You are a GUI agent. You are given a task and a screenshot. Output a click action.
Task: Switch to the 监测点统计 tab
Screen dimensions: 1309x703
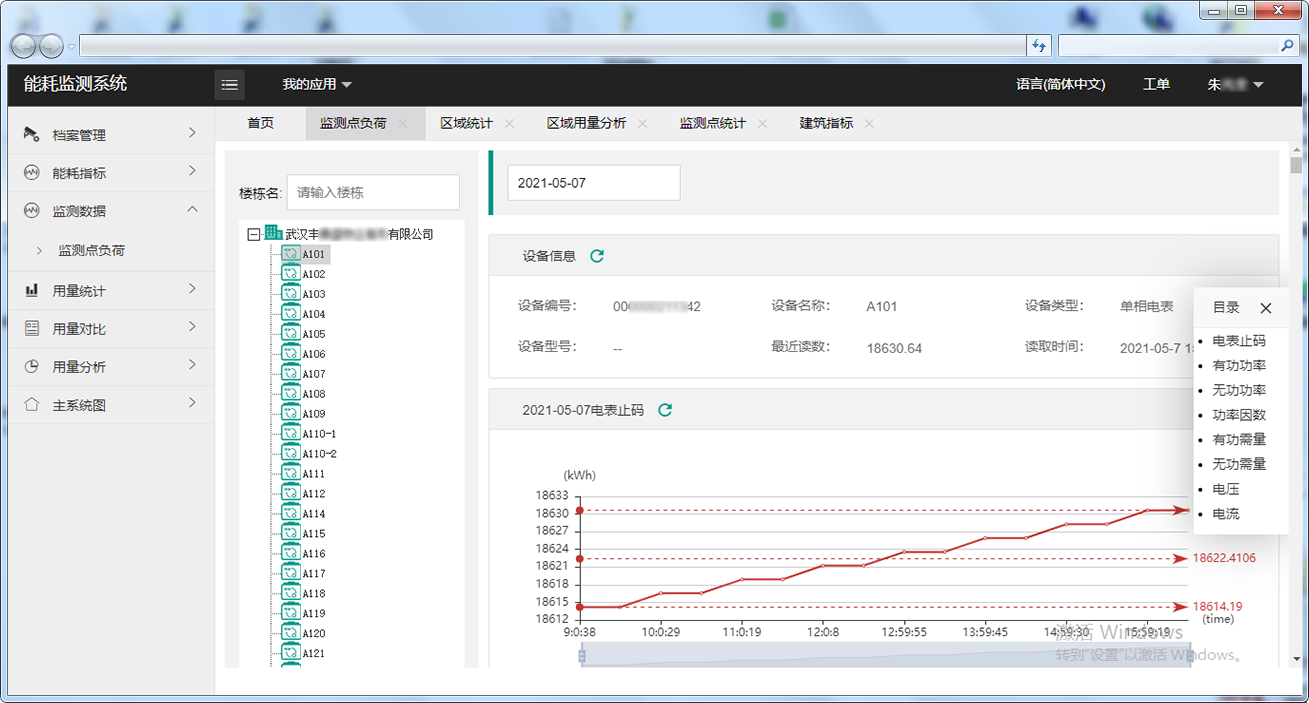coord(713,123)
